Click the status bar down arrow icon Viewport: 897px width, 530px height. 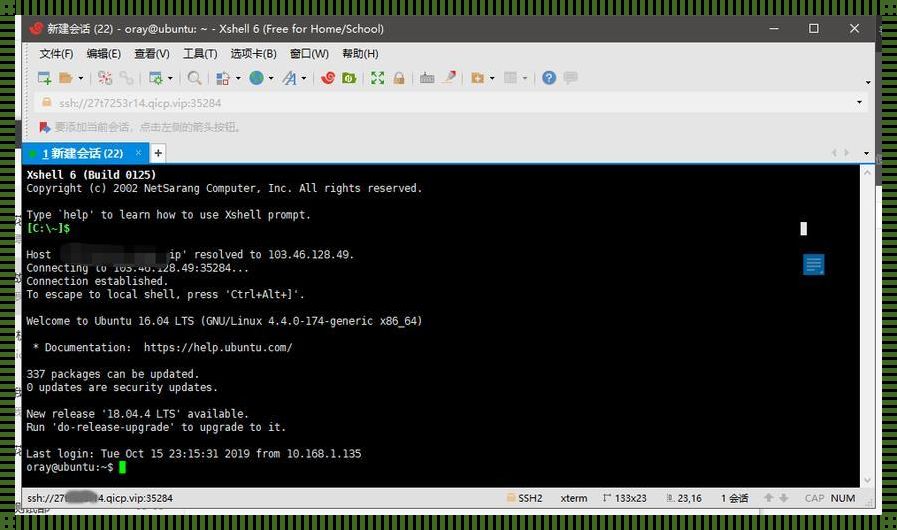pos(784,498)
